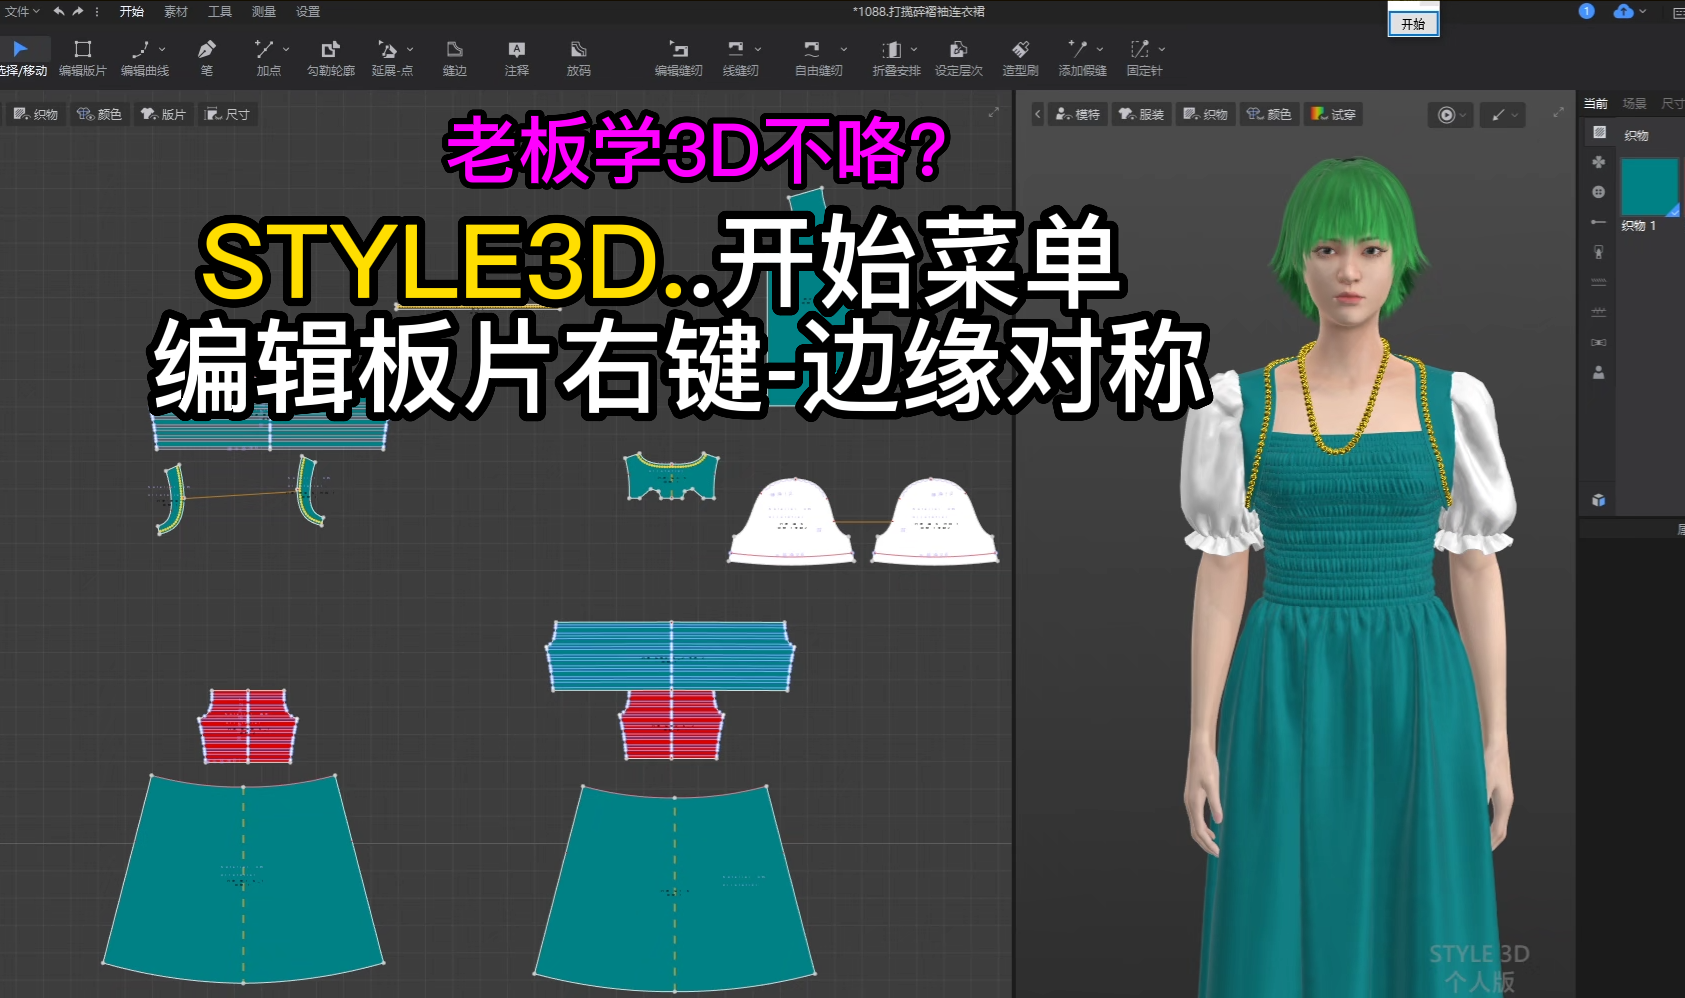Toggle 颜色 display in the 3D window
The image size is (1685, 998).
pyautogui.click(x=1270, y=114)
